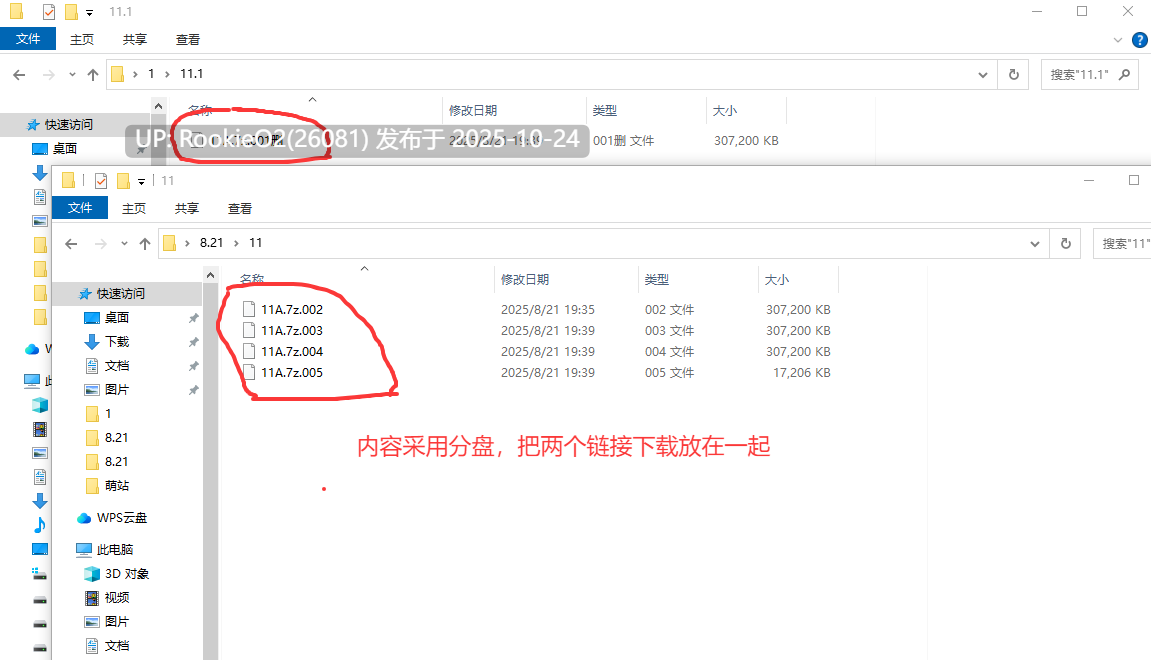Screen dimensions: 1151x660
Task: Switch to 主页 tab in window 11
Action: [134, 208]
